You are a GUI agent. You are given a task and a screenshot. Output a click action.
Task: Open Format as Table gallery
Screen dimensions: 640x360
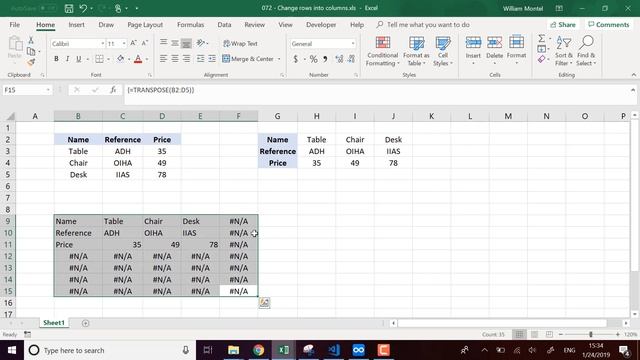tap(416, 51)
